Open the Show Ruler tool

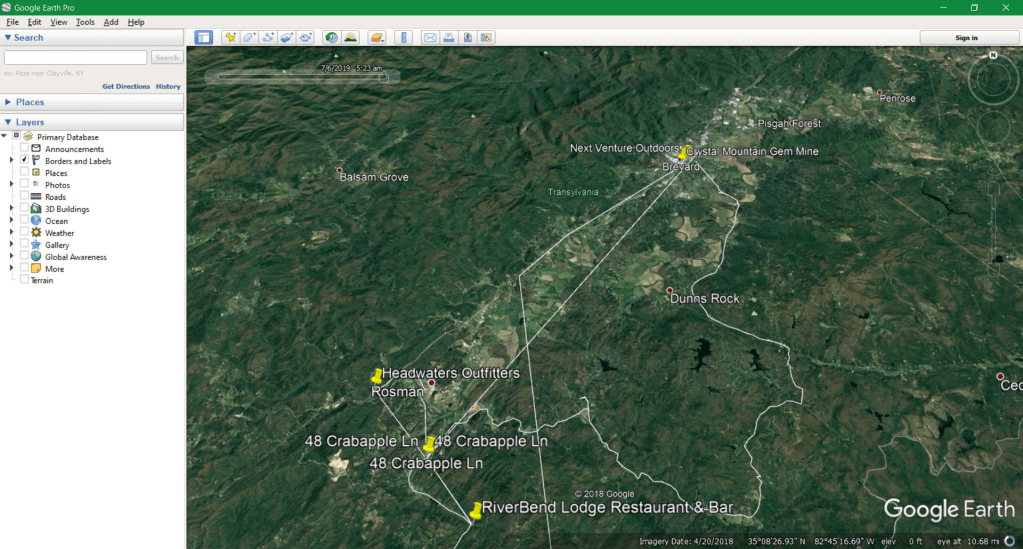[404, 38]
